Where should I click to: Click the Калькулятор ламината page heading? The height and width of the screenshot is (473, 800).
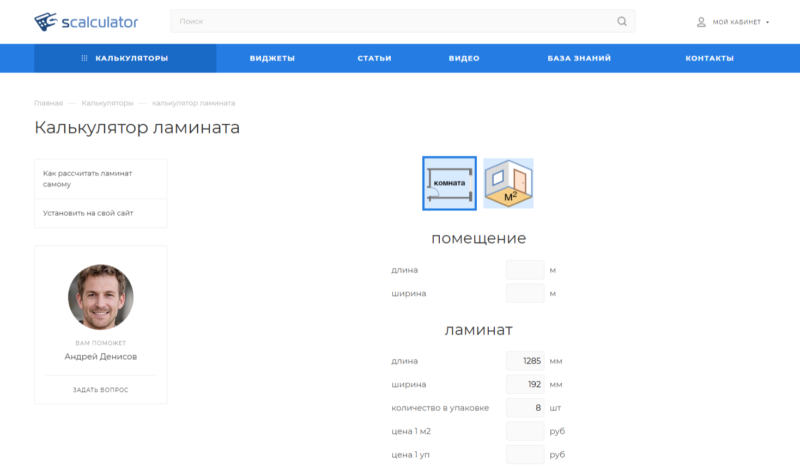coord(137,128)
